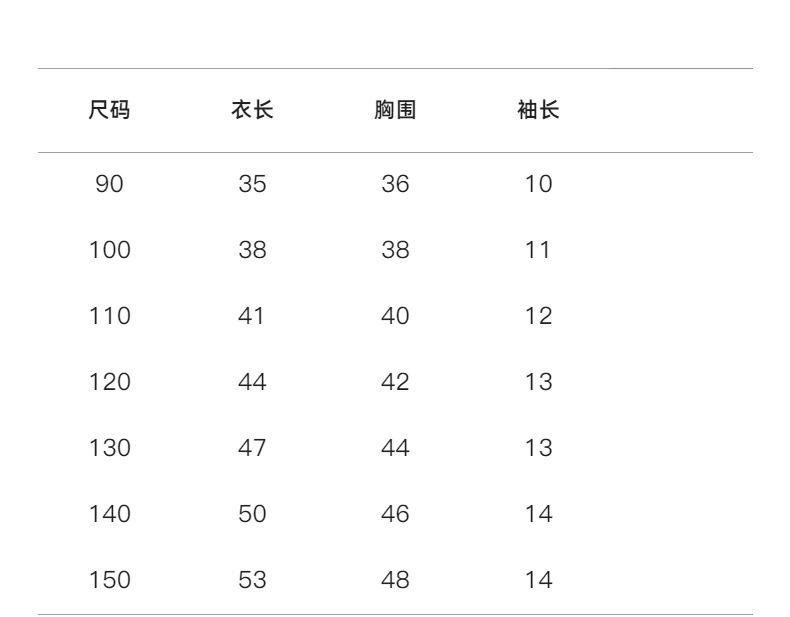Click 胸围 value 48 for size 150
This screenshot has height=617, width=790.
395,580
